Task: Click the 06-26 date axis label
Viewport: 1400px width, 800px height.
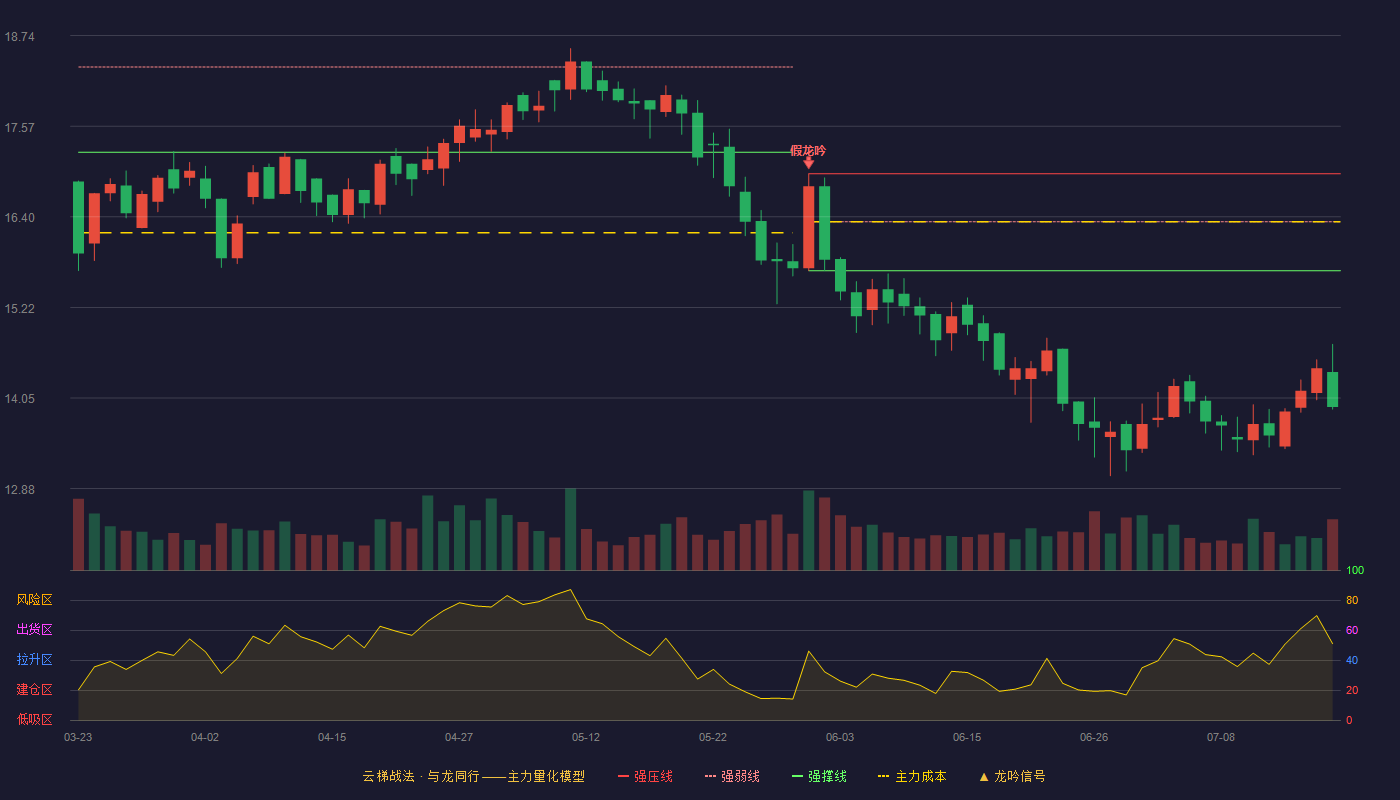Action: tap(1094, 737)
